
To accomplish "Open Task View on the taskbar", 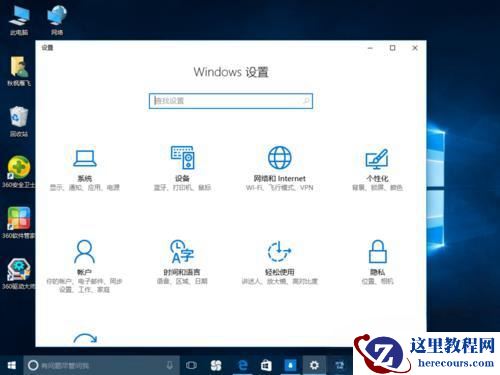I will click(191, 365).
